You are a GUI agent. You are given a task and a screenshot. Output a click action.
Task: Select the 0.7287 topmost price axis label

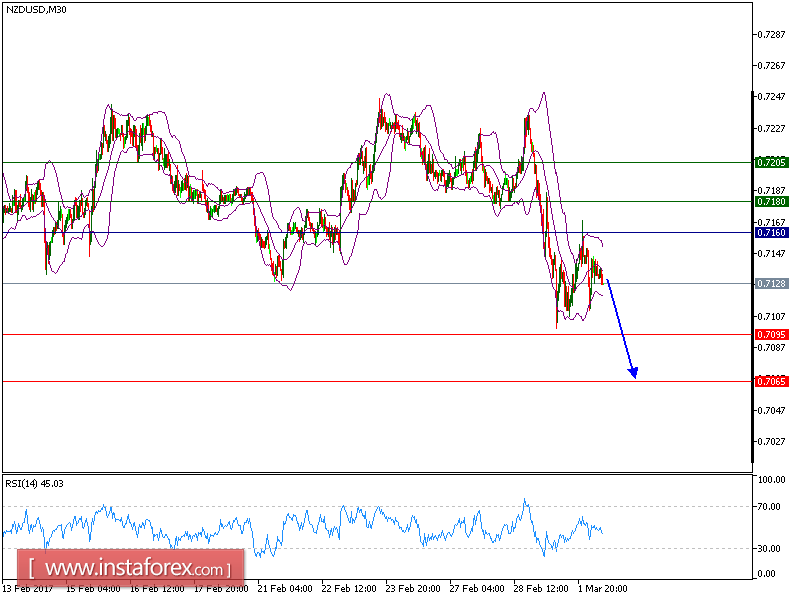(x=770, y=34)
